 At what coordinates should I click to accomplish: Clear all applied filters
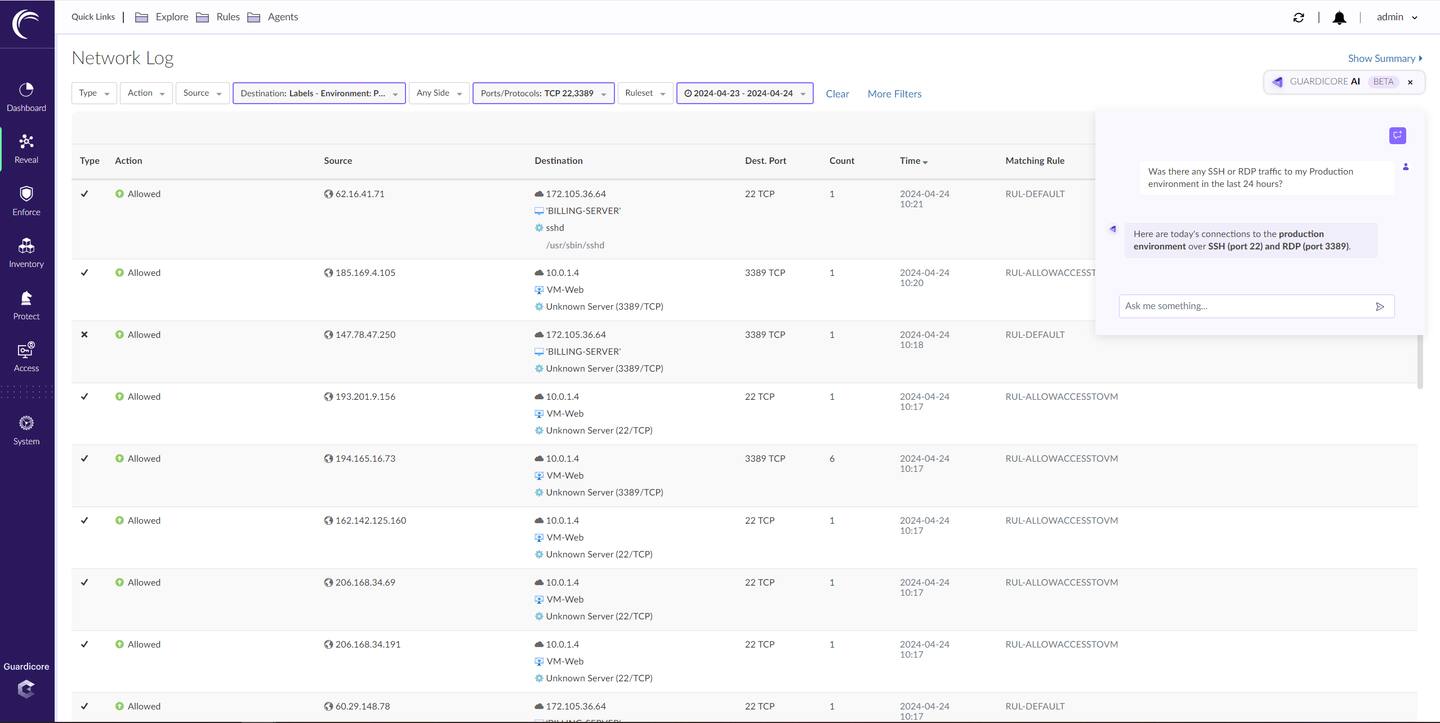[x=837, y=94]
